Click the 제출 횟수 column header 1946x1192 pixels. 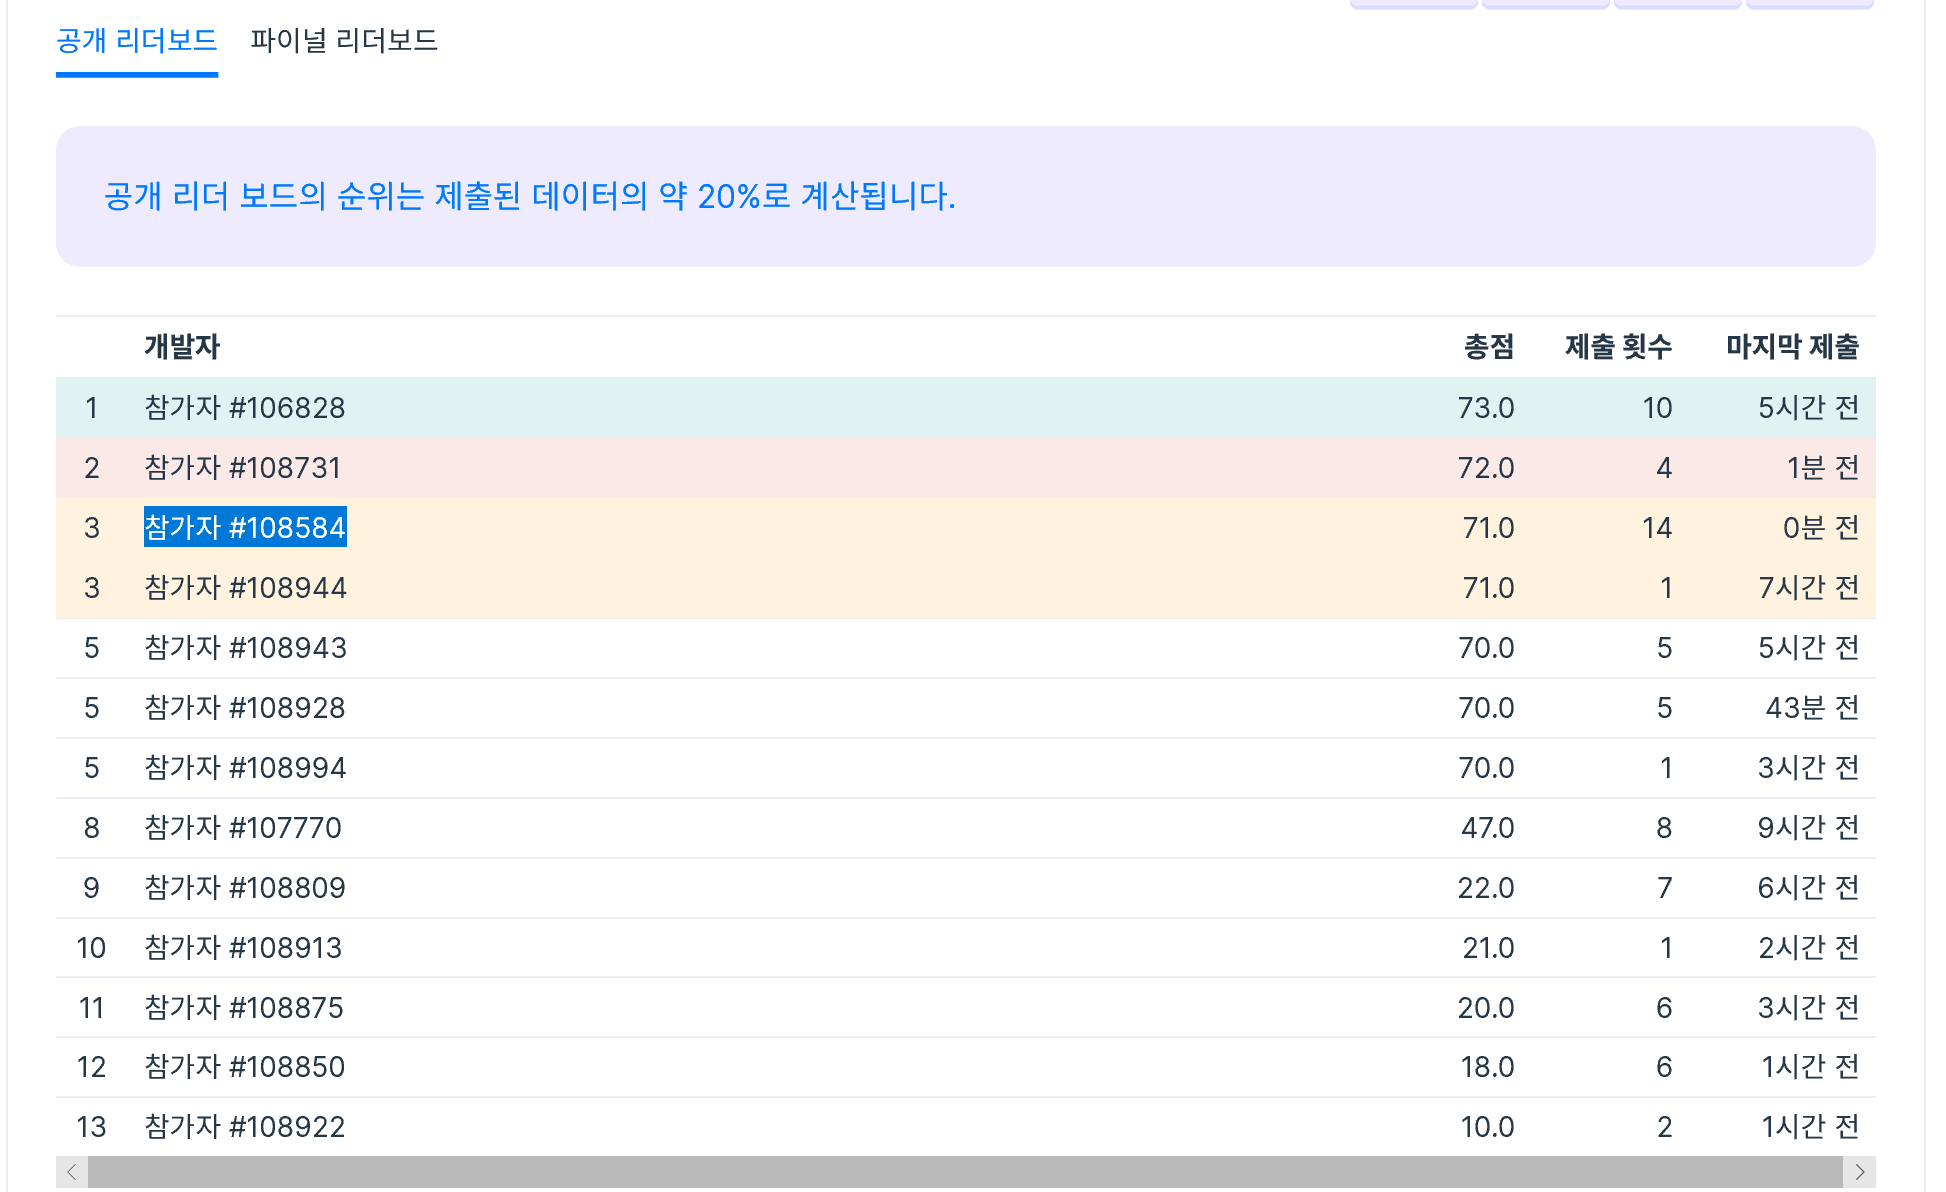click(1617, 347)
